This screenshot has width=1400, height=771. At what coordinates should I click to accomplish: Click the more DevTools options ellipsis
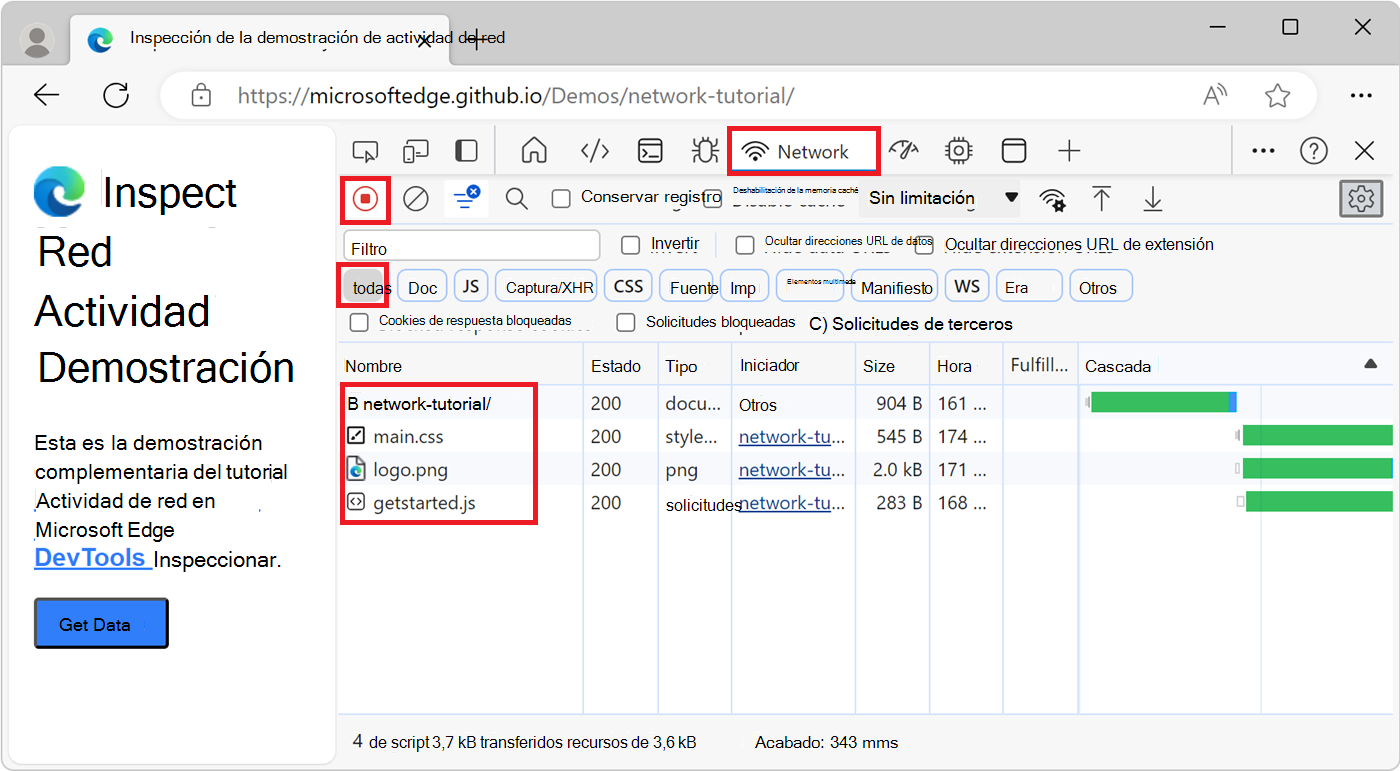[1262, 150]
